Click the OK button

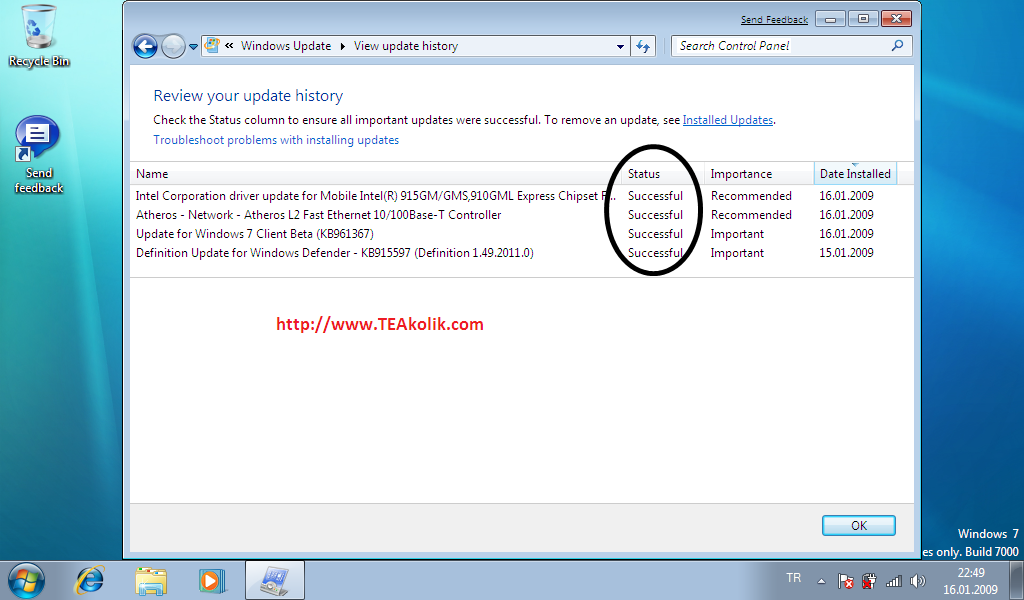tap(859, 526)
